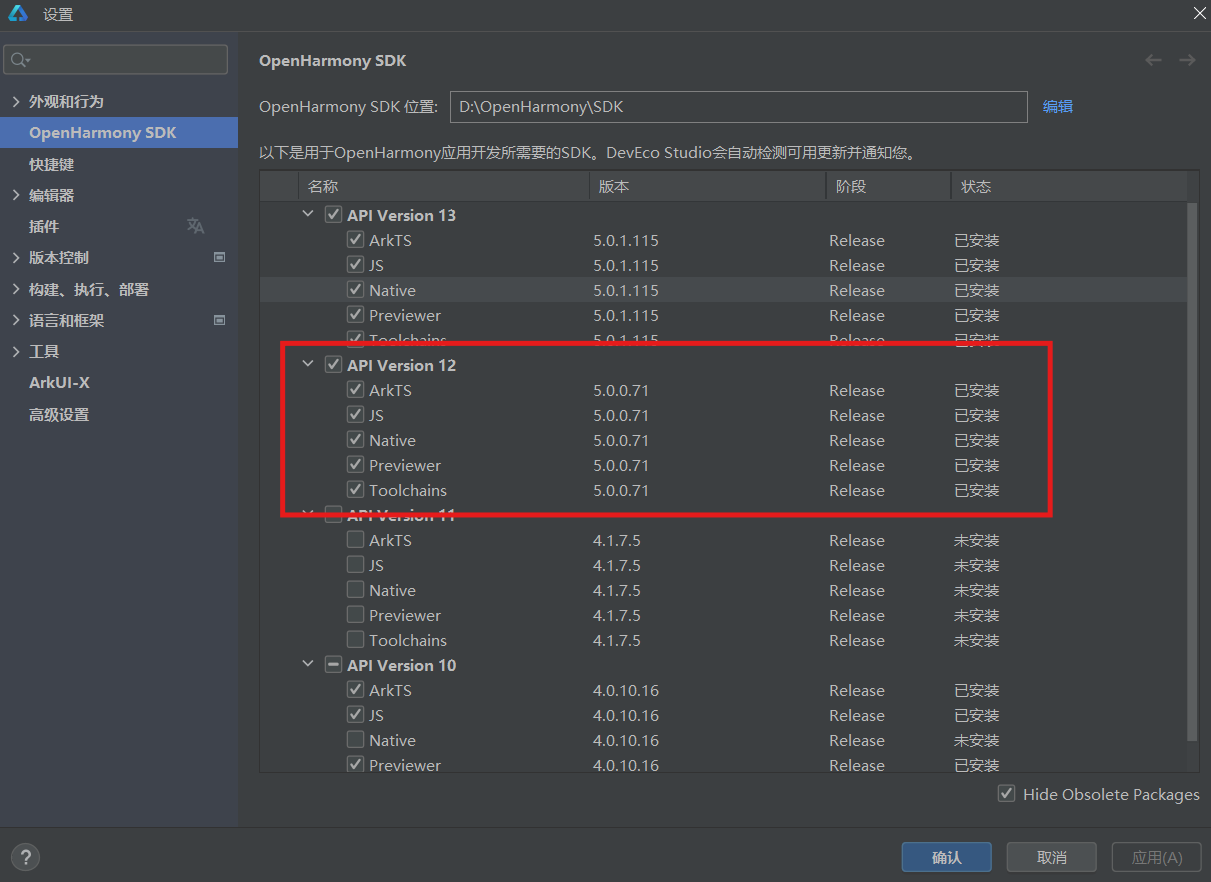Screen dimensions: 1211x882
Task: Expand the 编辑器 settings section
Action: (15, 195)
